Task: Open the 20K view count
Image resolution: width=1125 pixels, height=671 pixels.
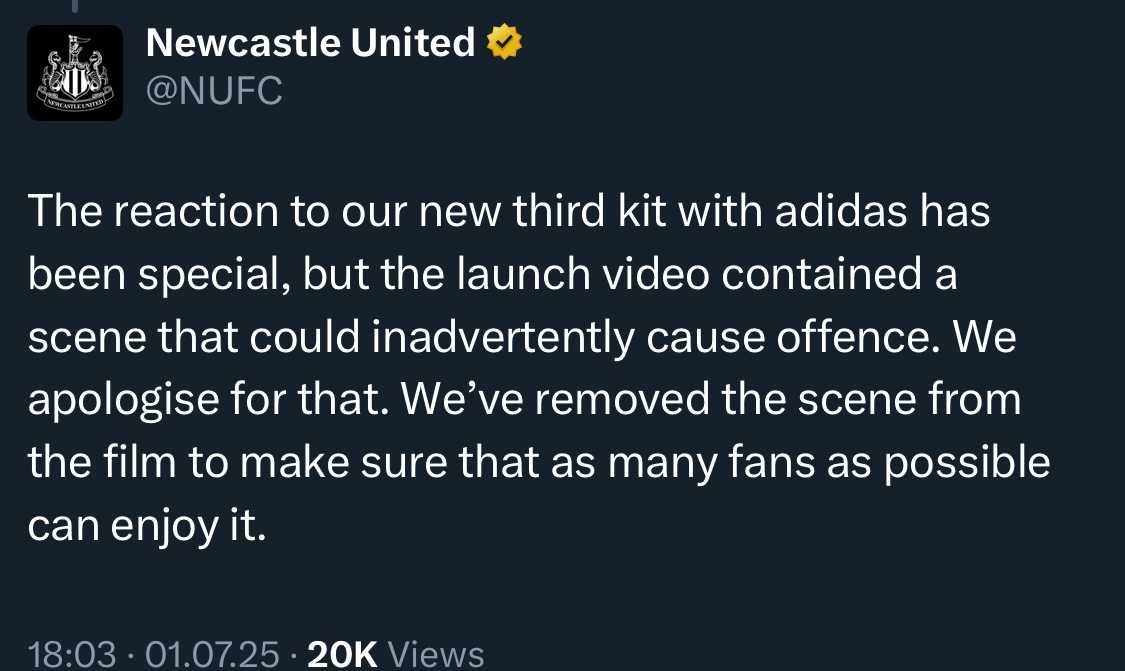Action: (342, 654)
